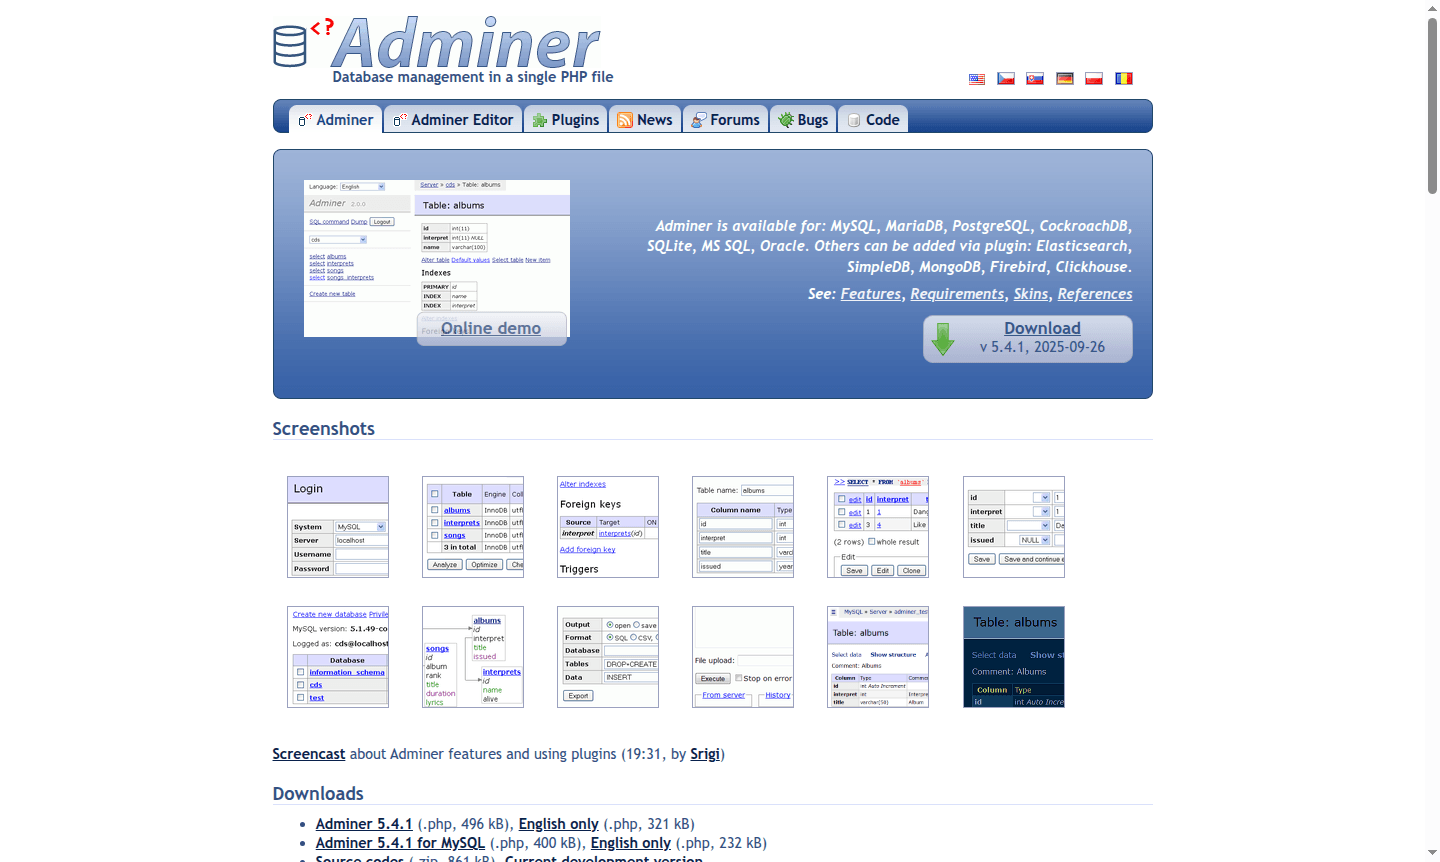Switch language using the Czech flag icon
1440x862 pixels.
coord(1005,79)
